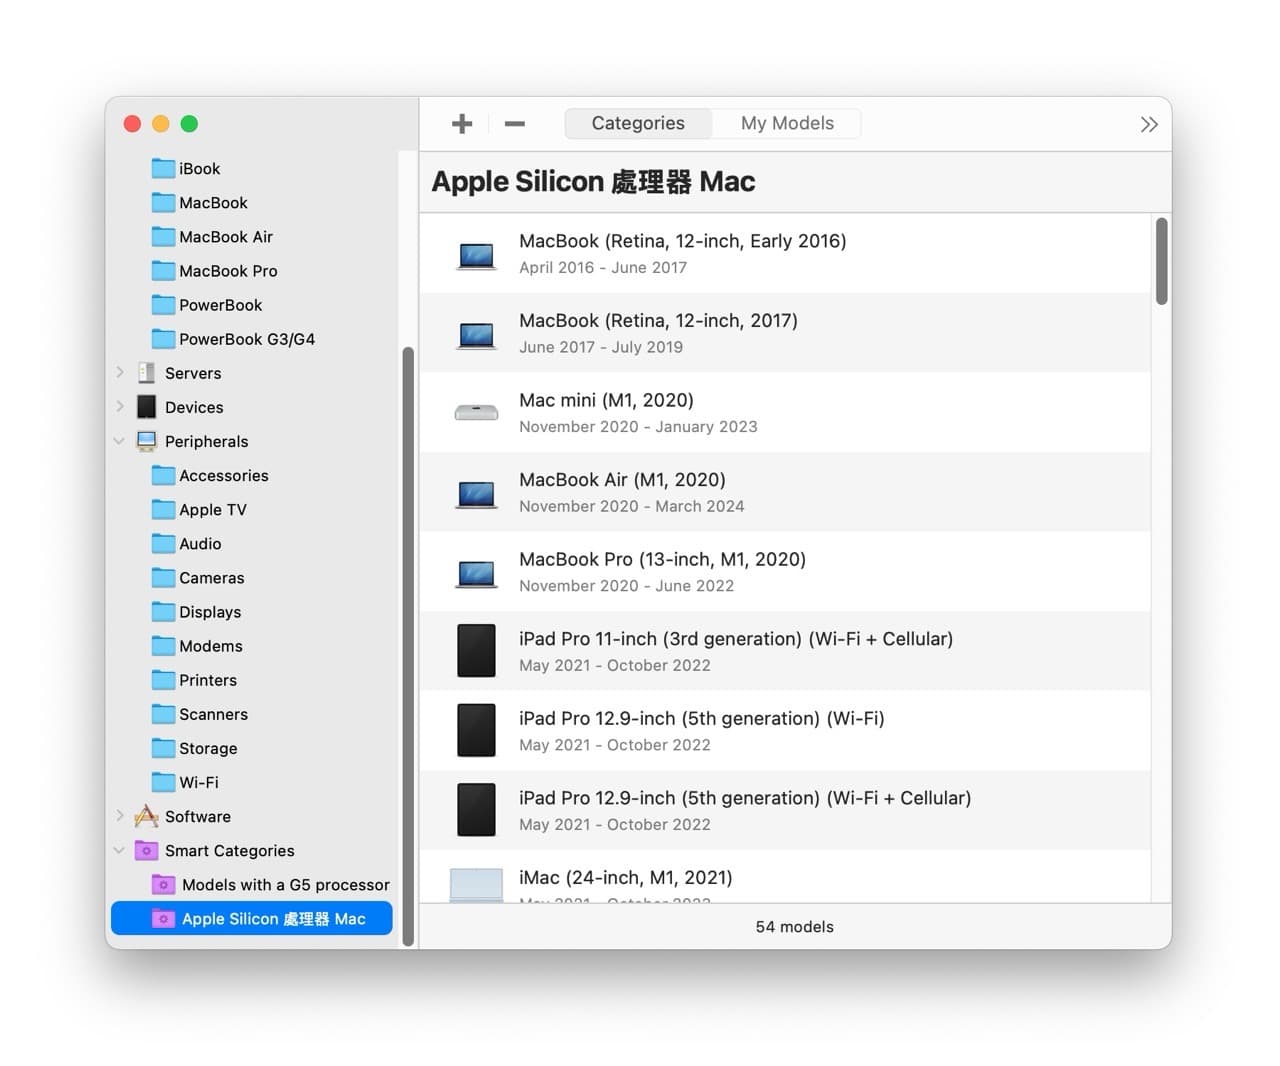Select iPad Pro 12.9-inch 5th generation Wi-Fi + Cellular
Viewport: 1280px width, 1066px height.
(x=785, y=810)
